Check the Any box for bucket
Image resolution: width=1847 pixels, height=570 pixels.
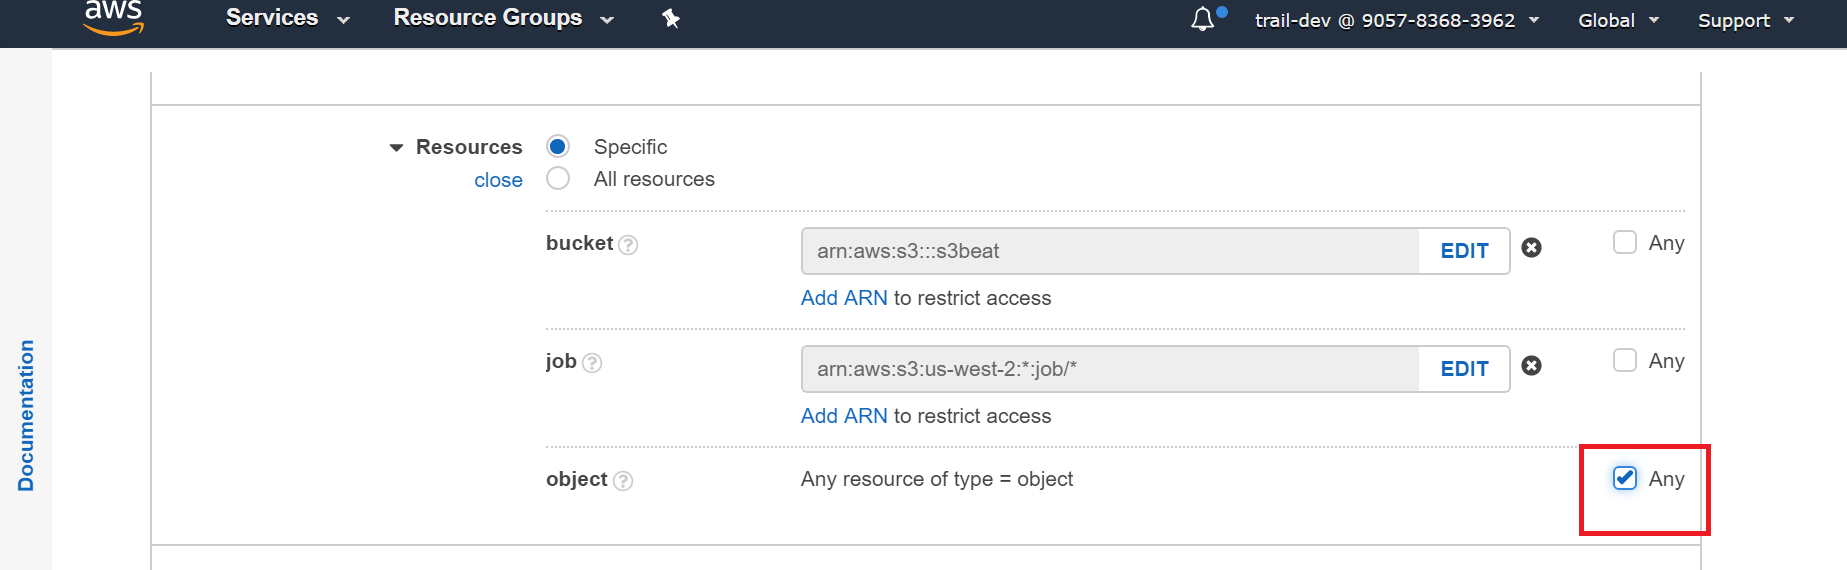click(x=1625, y=243)
